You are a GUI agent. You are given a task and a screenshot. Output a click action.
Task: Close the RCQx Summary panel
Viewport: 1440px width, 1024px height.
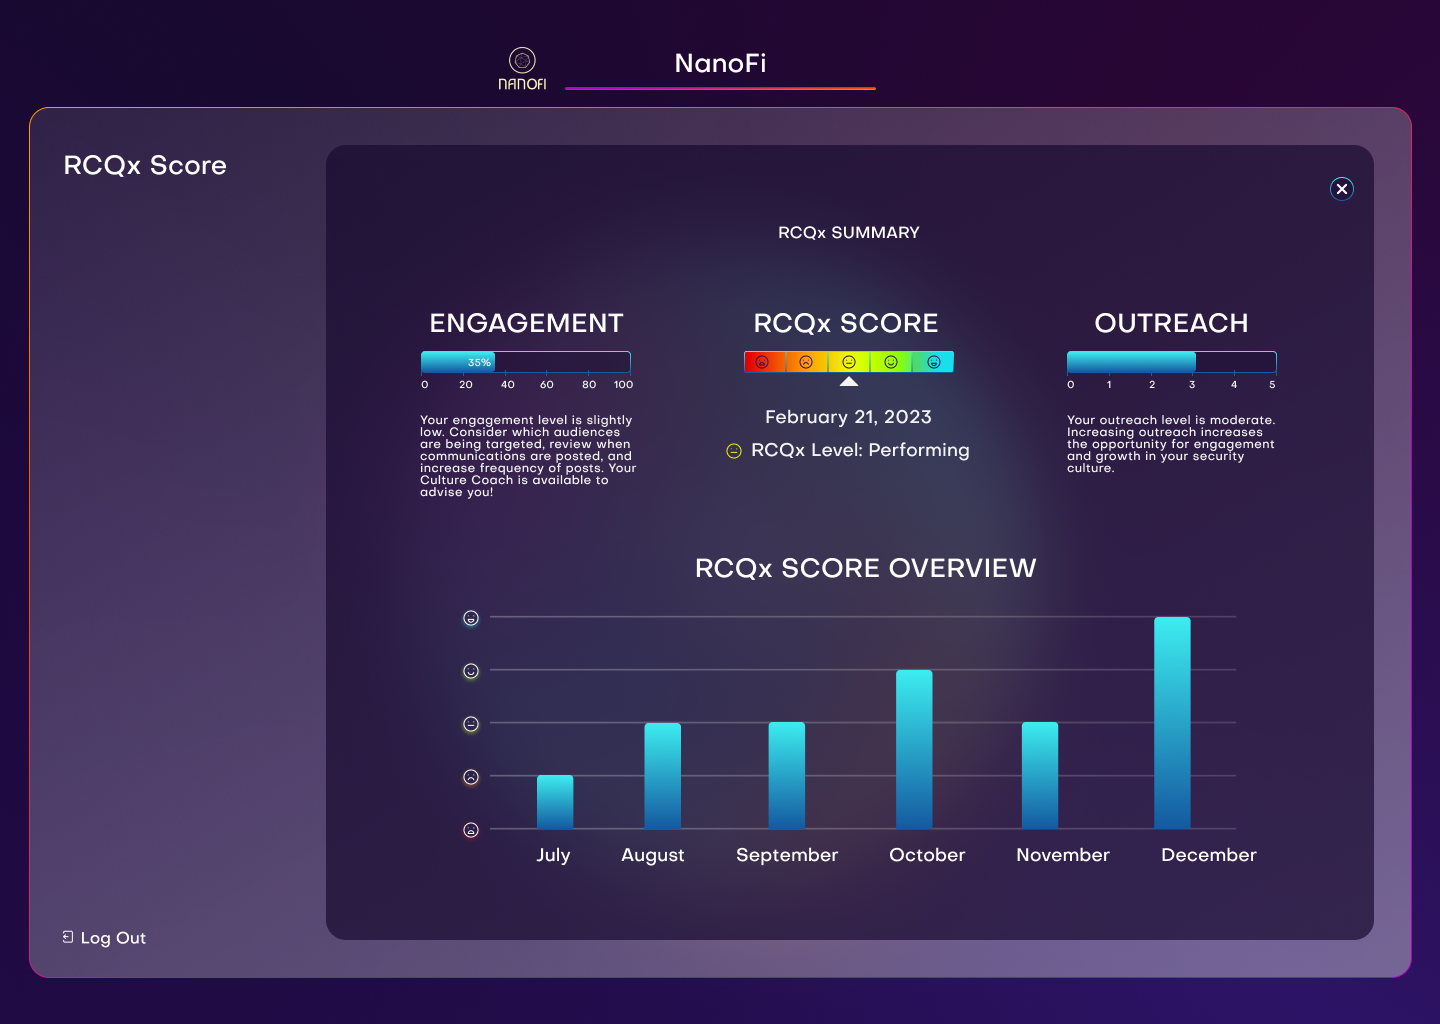point(1341,189)
